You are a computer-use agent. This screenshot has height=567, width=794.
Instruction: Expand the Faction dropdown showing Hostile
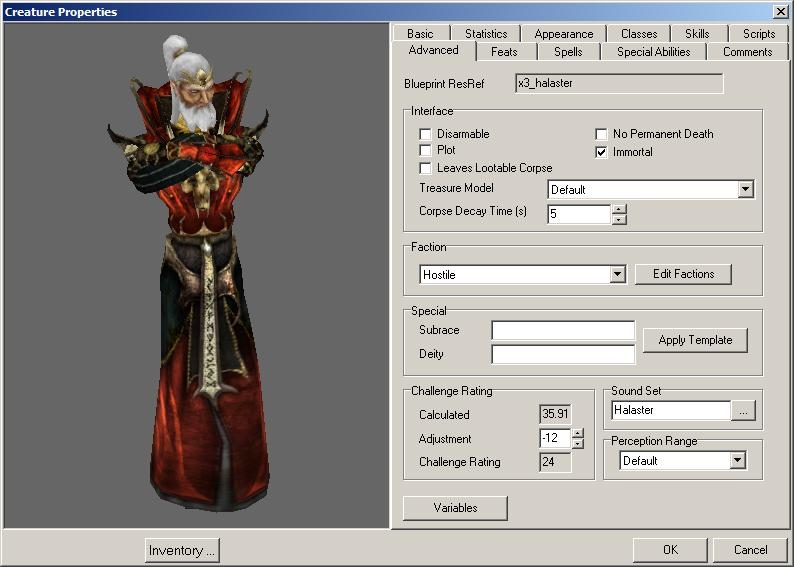tap(617, 274)
